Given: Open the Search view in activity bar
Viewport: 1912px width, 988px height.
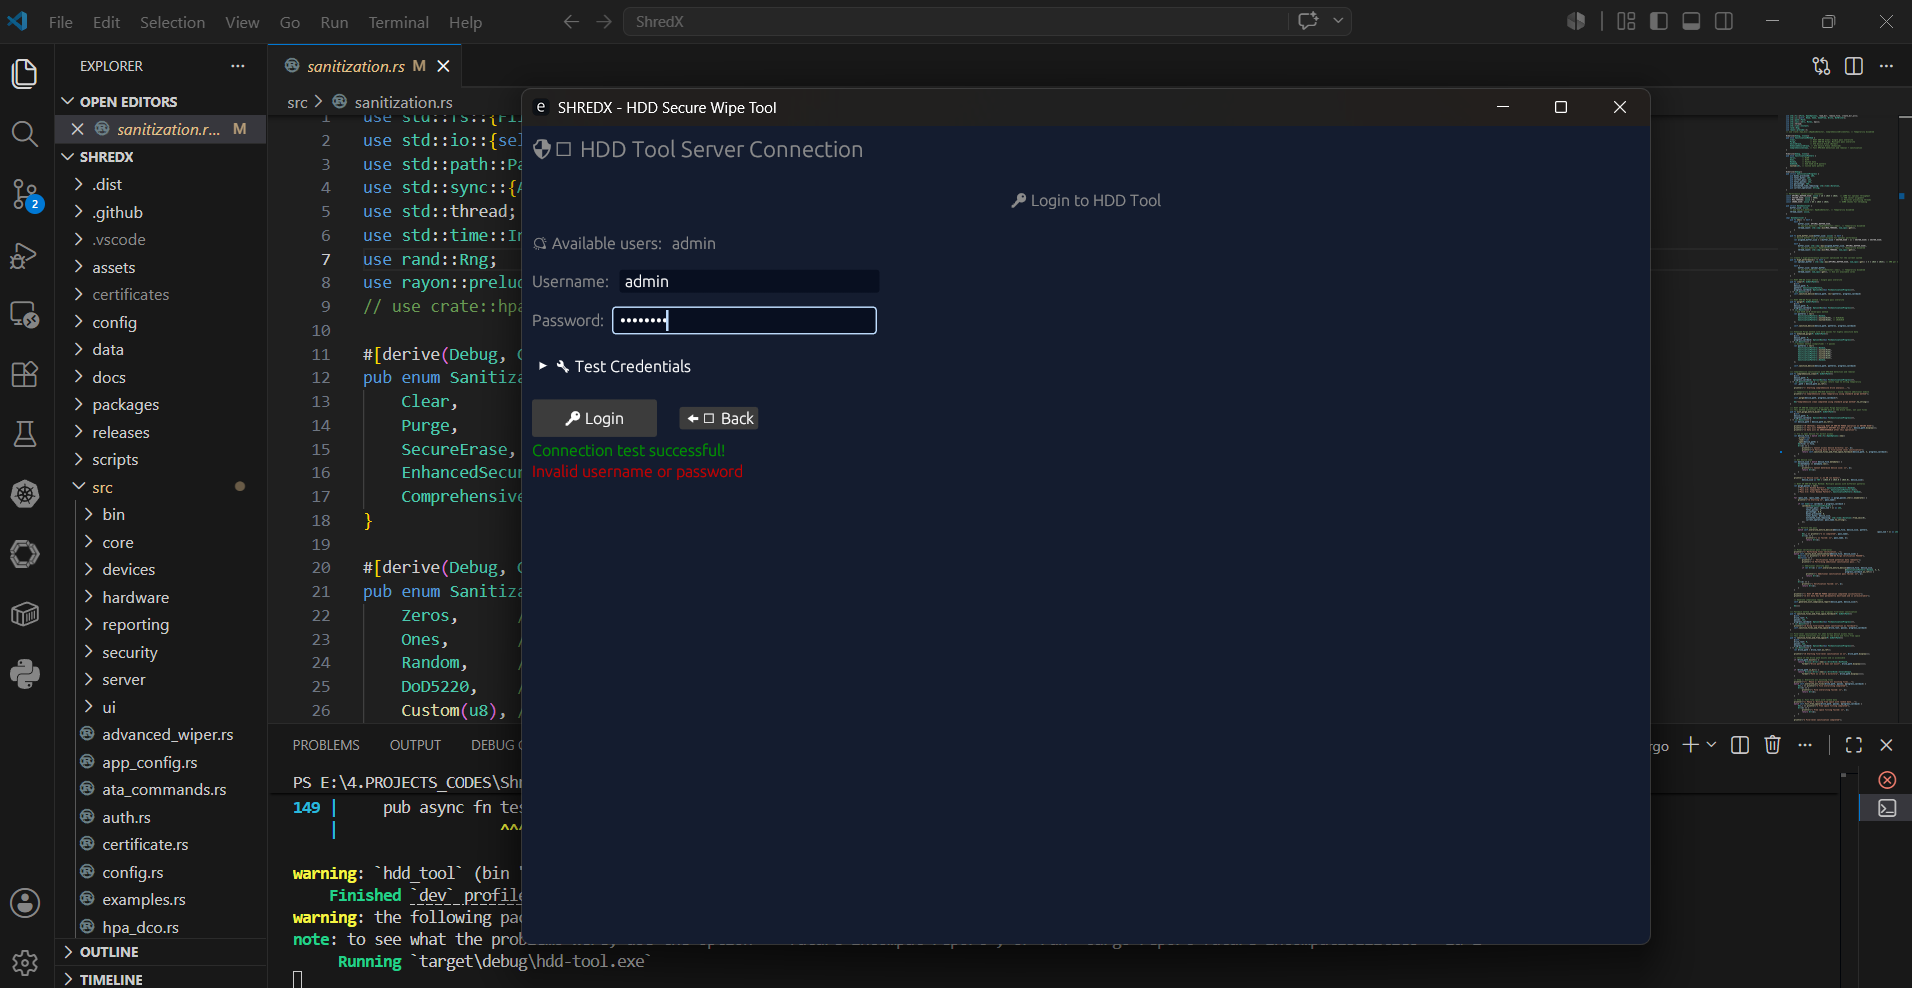Looking at the screenshot, I should tap(25, 134).
